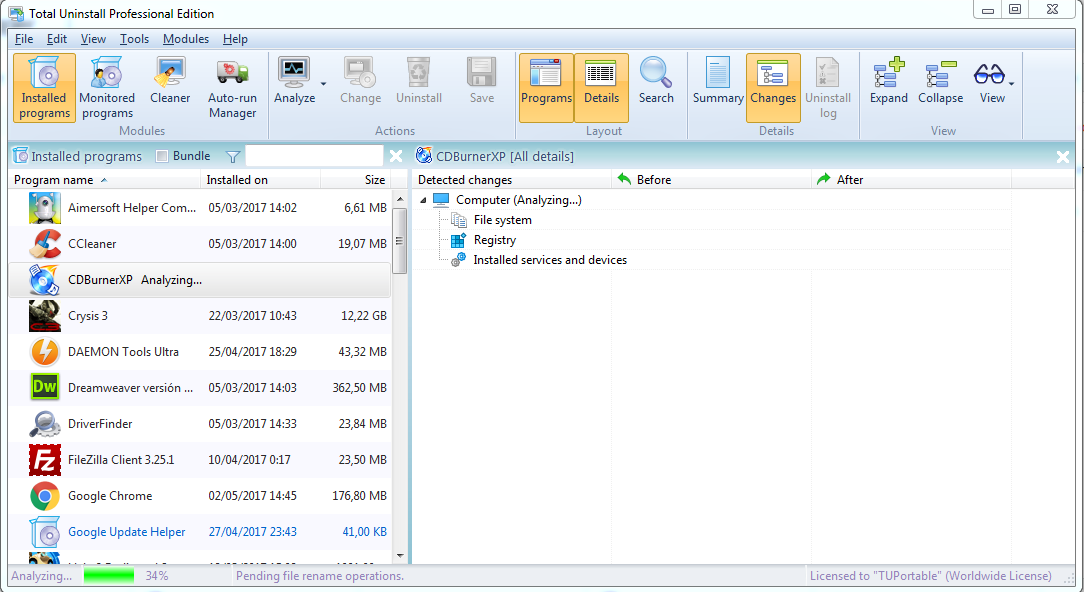Enable the Bundle checkbox
Screen dimensions: 1084x592
click(162, 156)
